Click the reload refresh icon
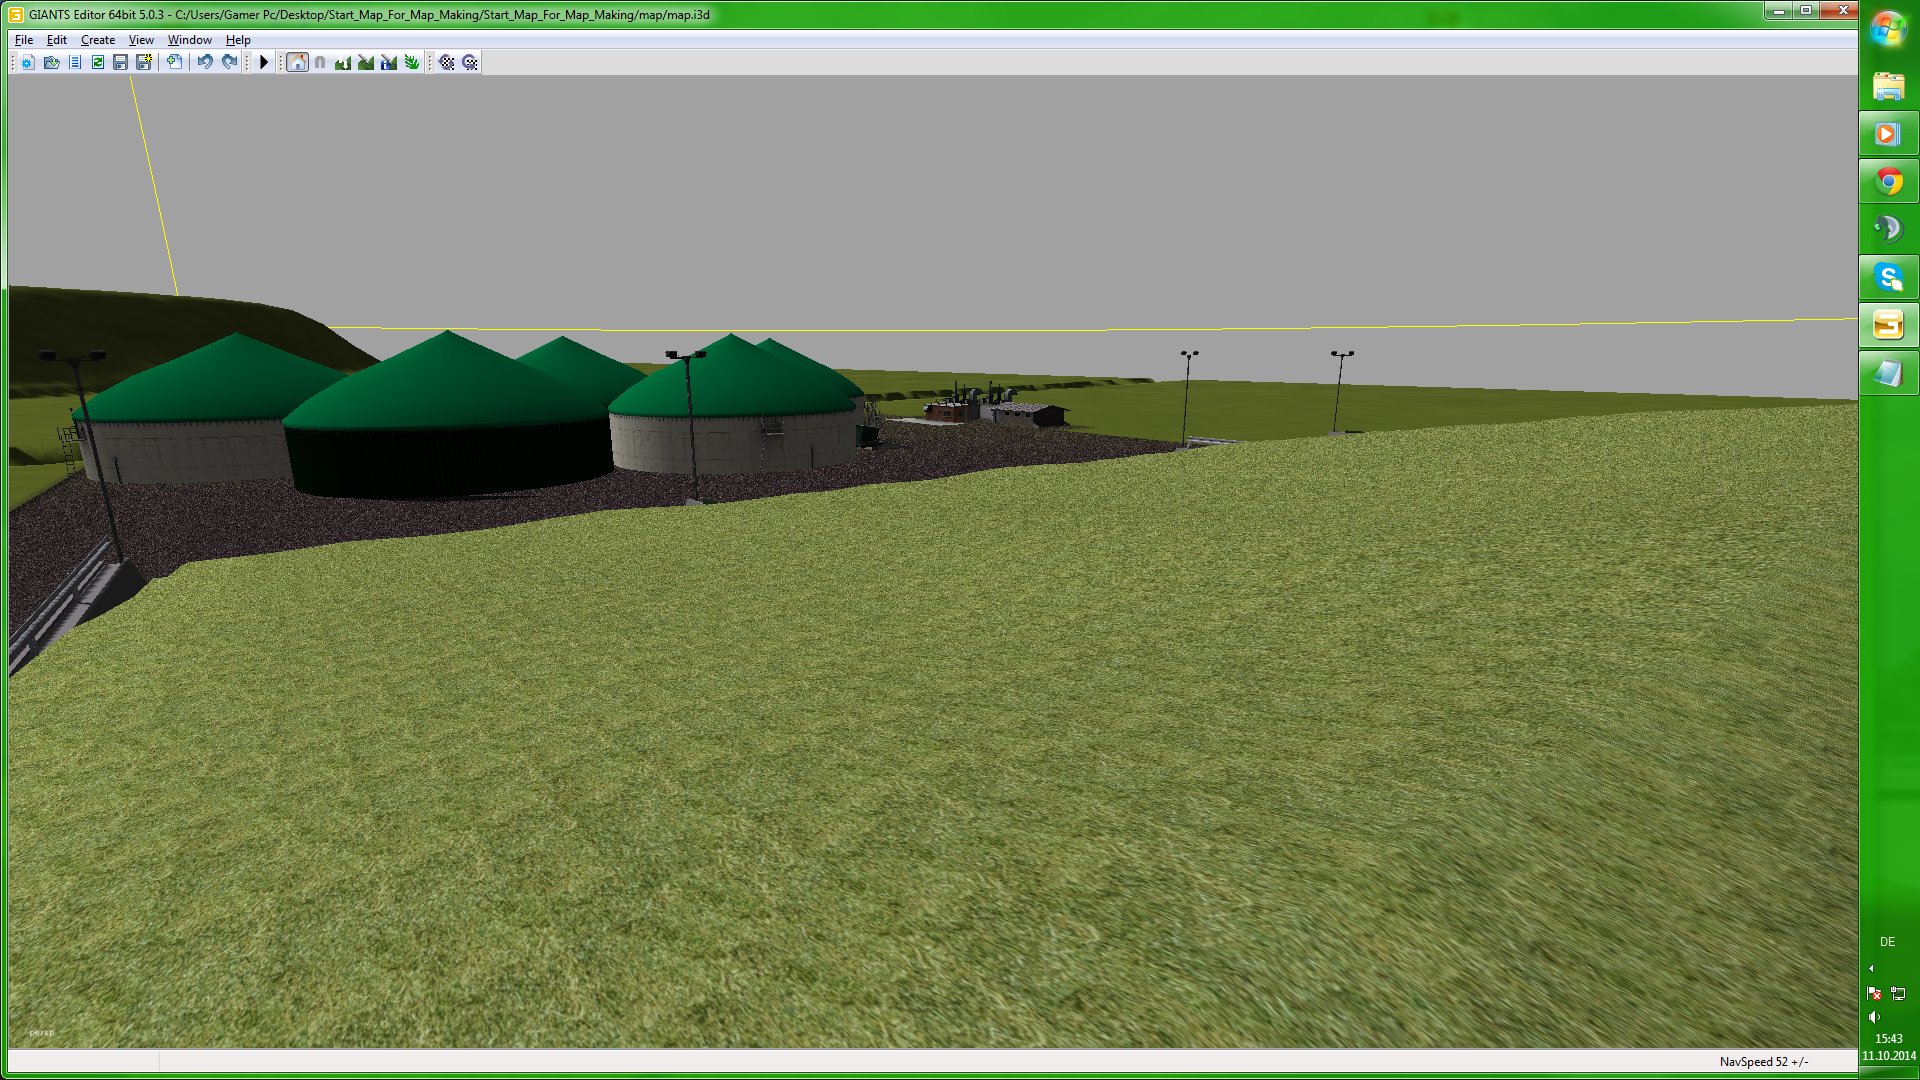This screenshot has width=1920, height=1080. (x=98, y=62)
